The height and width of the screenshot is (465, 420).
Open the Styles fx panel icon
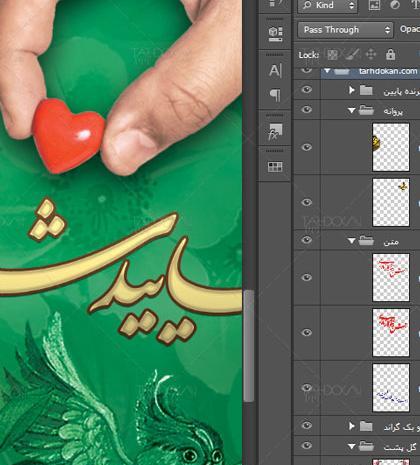(x=275, y=131)
